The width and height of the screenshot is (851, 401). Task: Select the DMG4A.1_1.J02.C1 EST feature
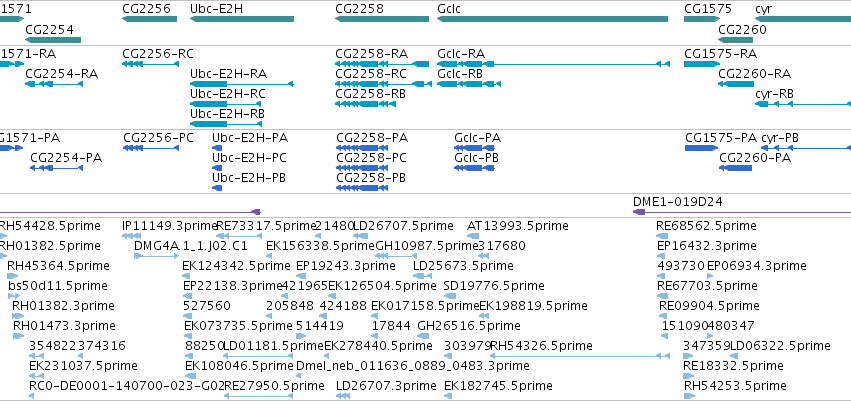[x=149, y=256]
